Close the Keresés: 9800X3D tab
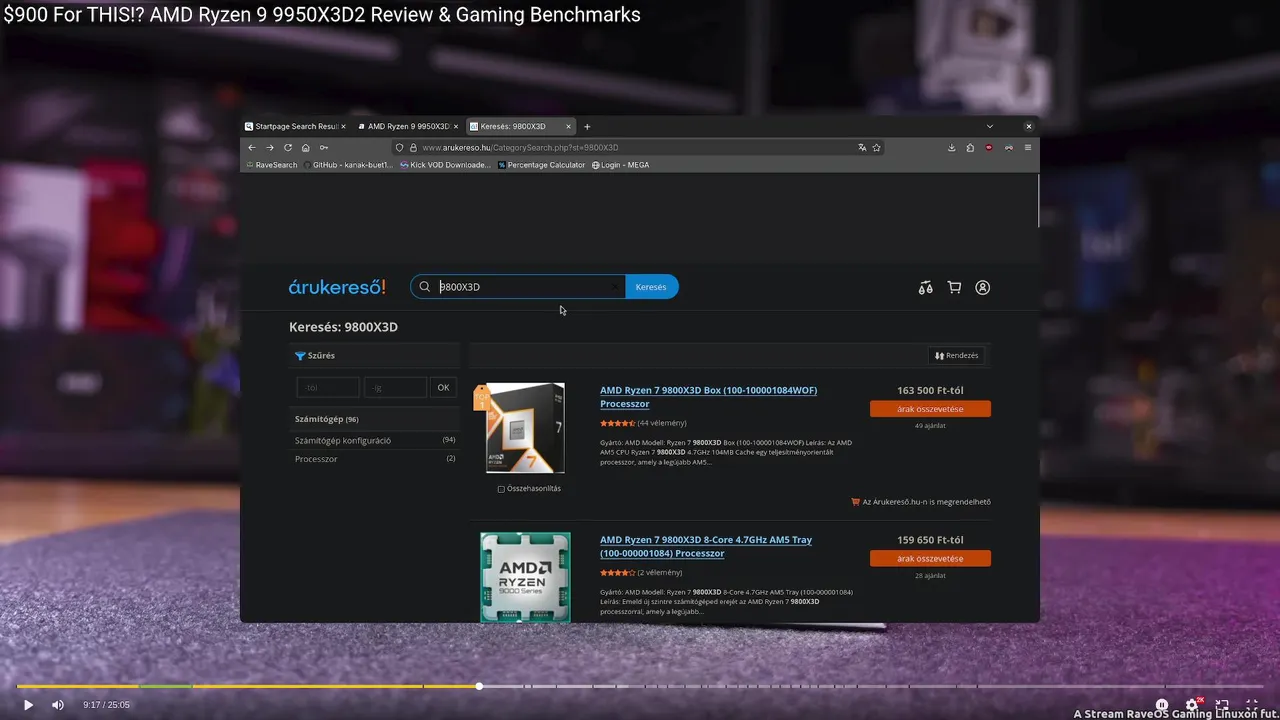Image resolution: width=1280 pixels, height=720 pixels. tap(569, 126)
